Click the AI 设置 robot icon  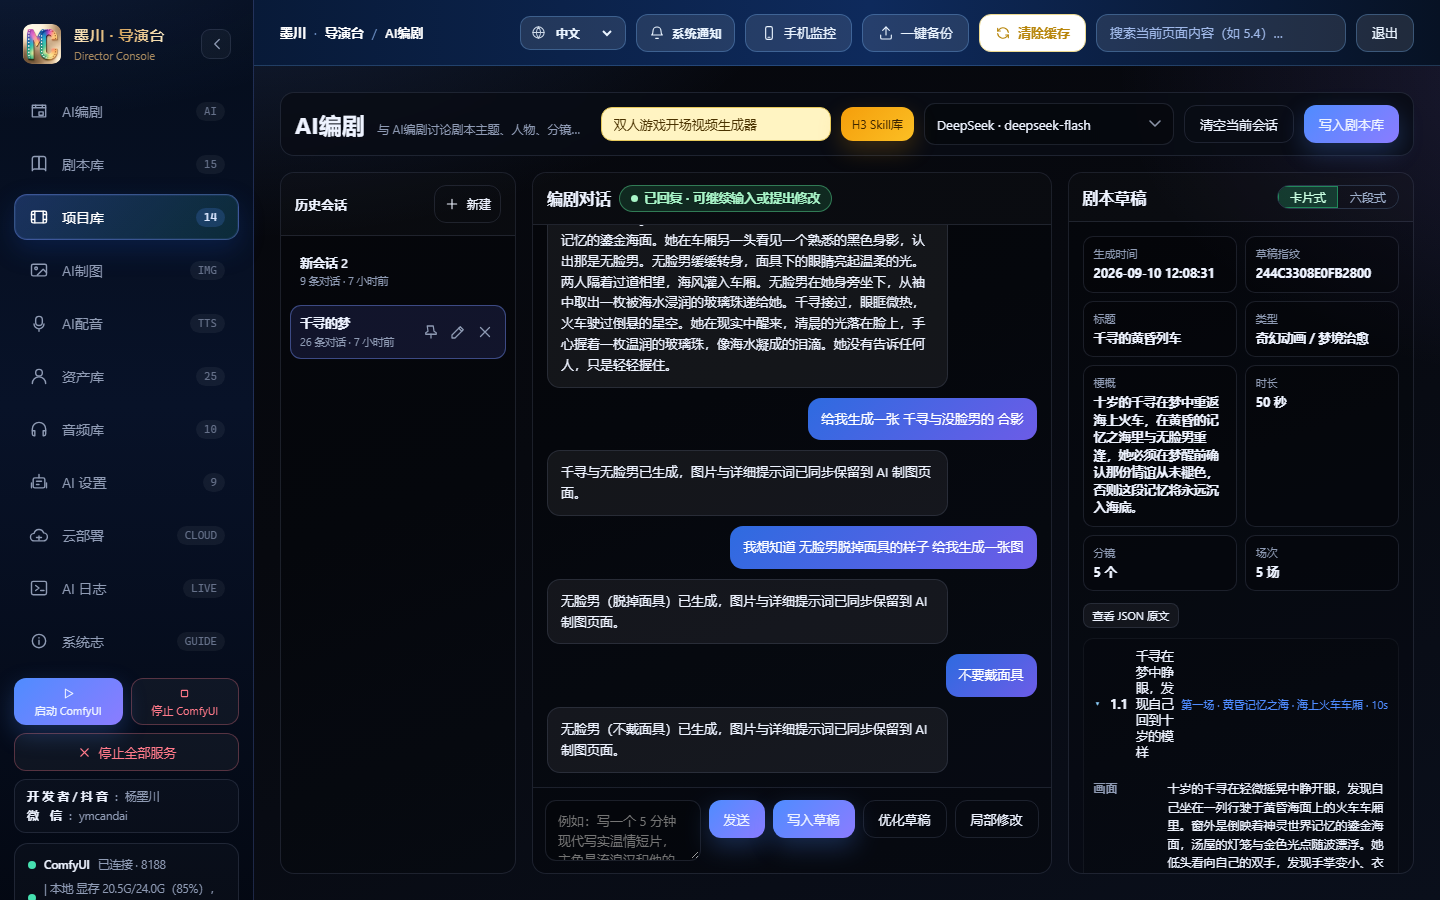point(39,482)
